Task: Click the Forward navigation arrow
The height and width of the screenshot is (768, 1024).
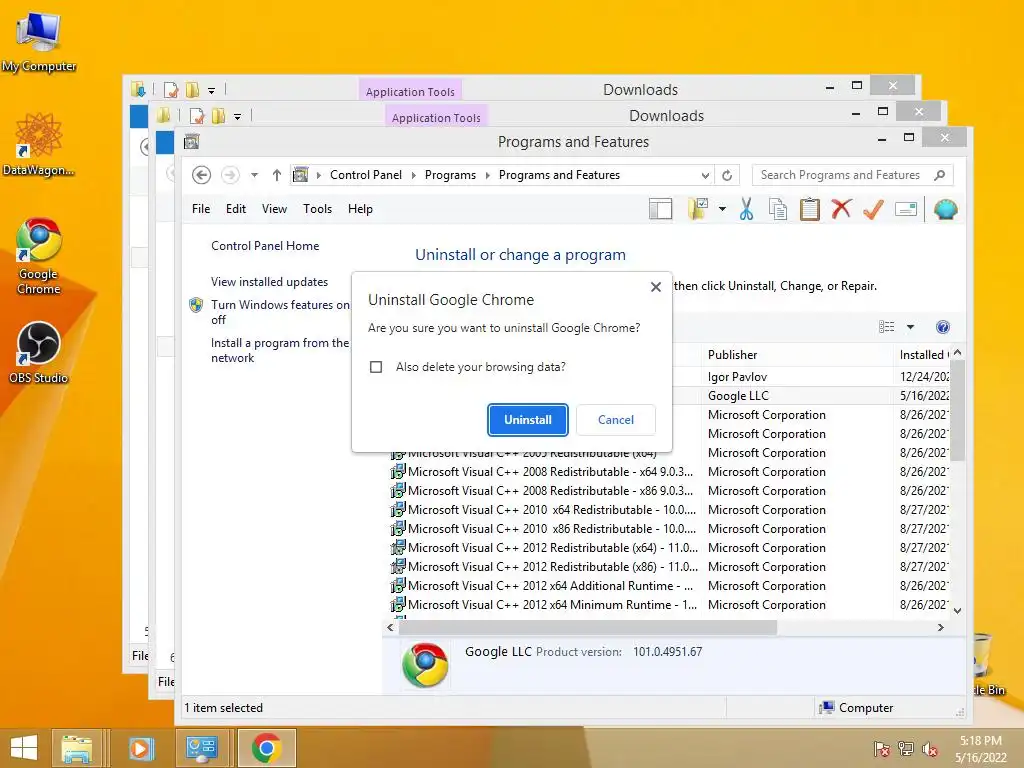Action: point(230,175)
